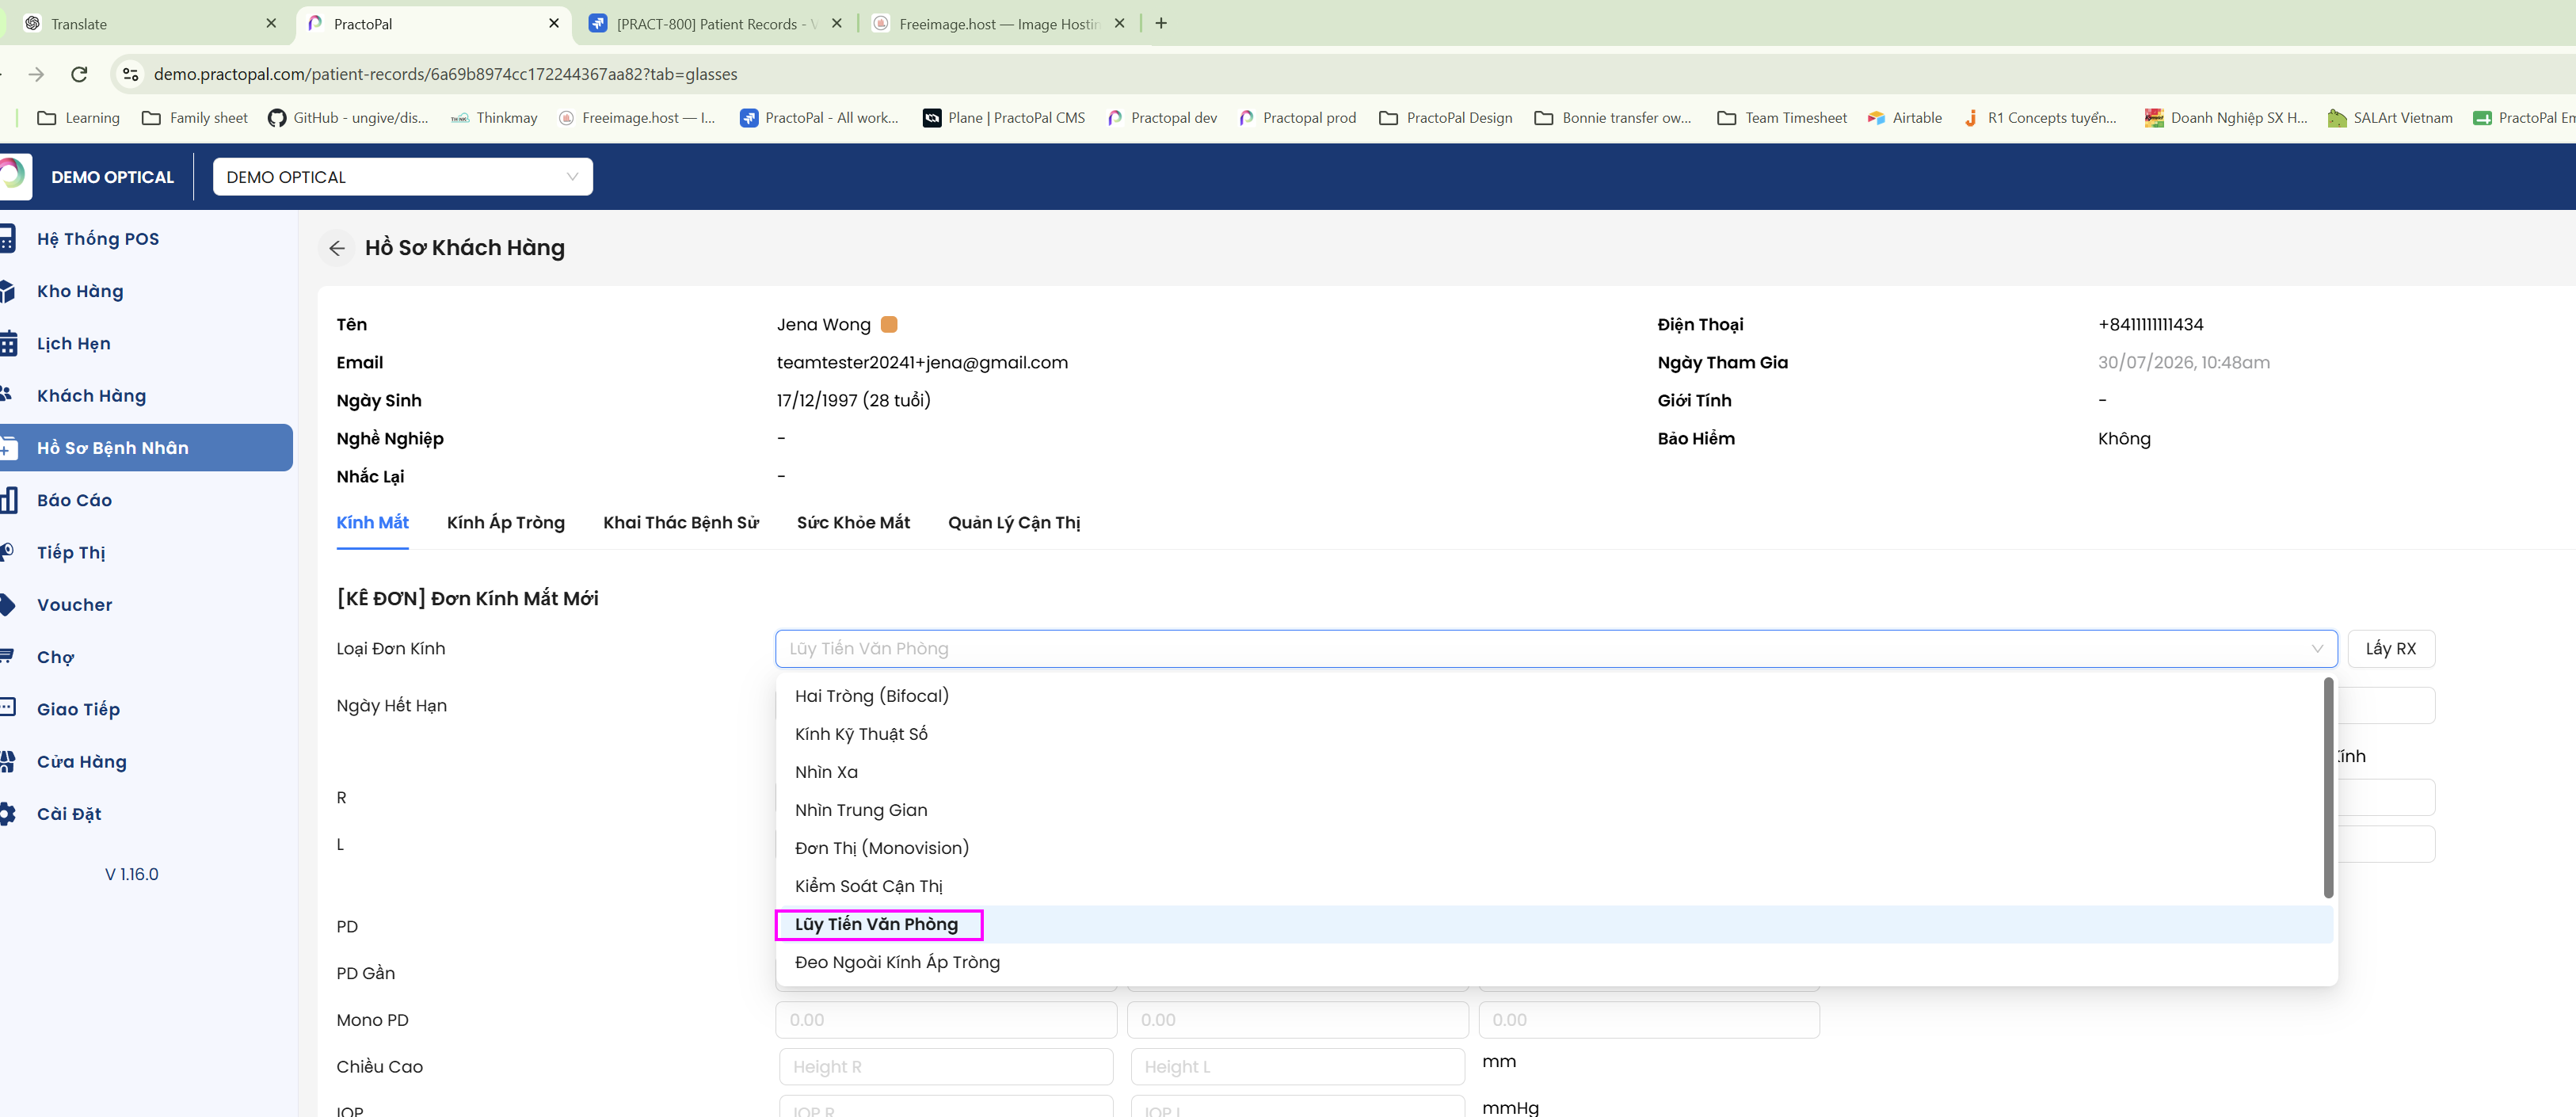Click the Cài Đặt gear icon
2576x1117 pixels.
click(7, 814)
